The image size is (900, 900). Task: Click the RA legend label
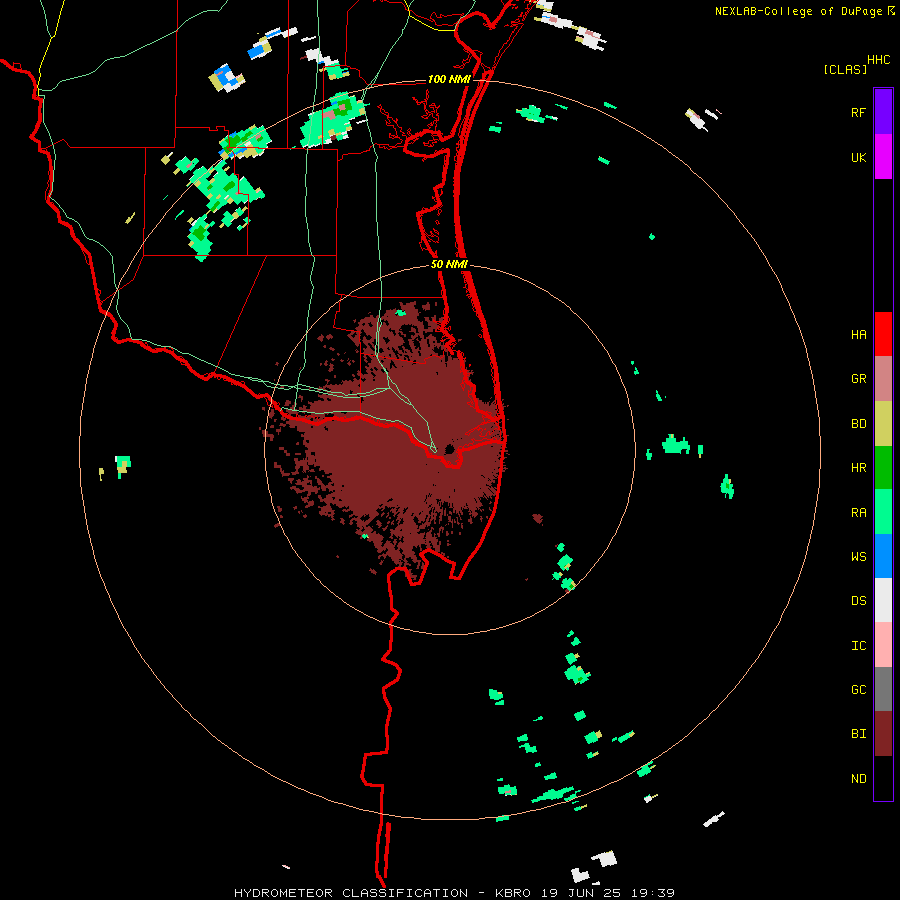858,513
